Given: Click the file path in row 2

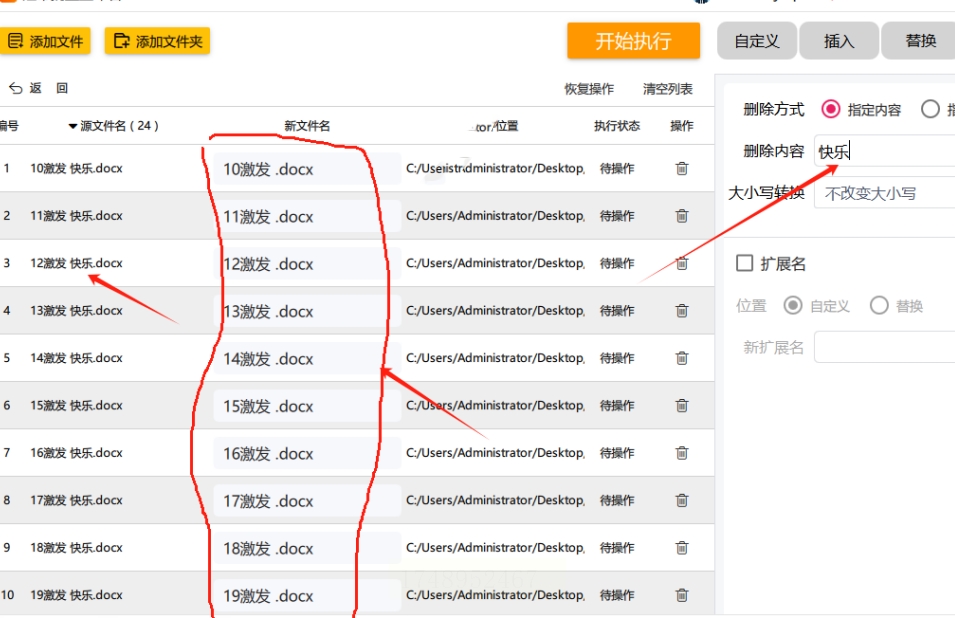Looking at the screenshot, I should click(x=495, y=216).
